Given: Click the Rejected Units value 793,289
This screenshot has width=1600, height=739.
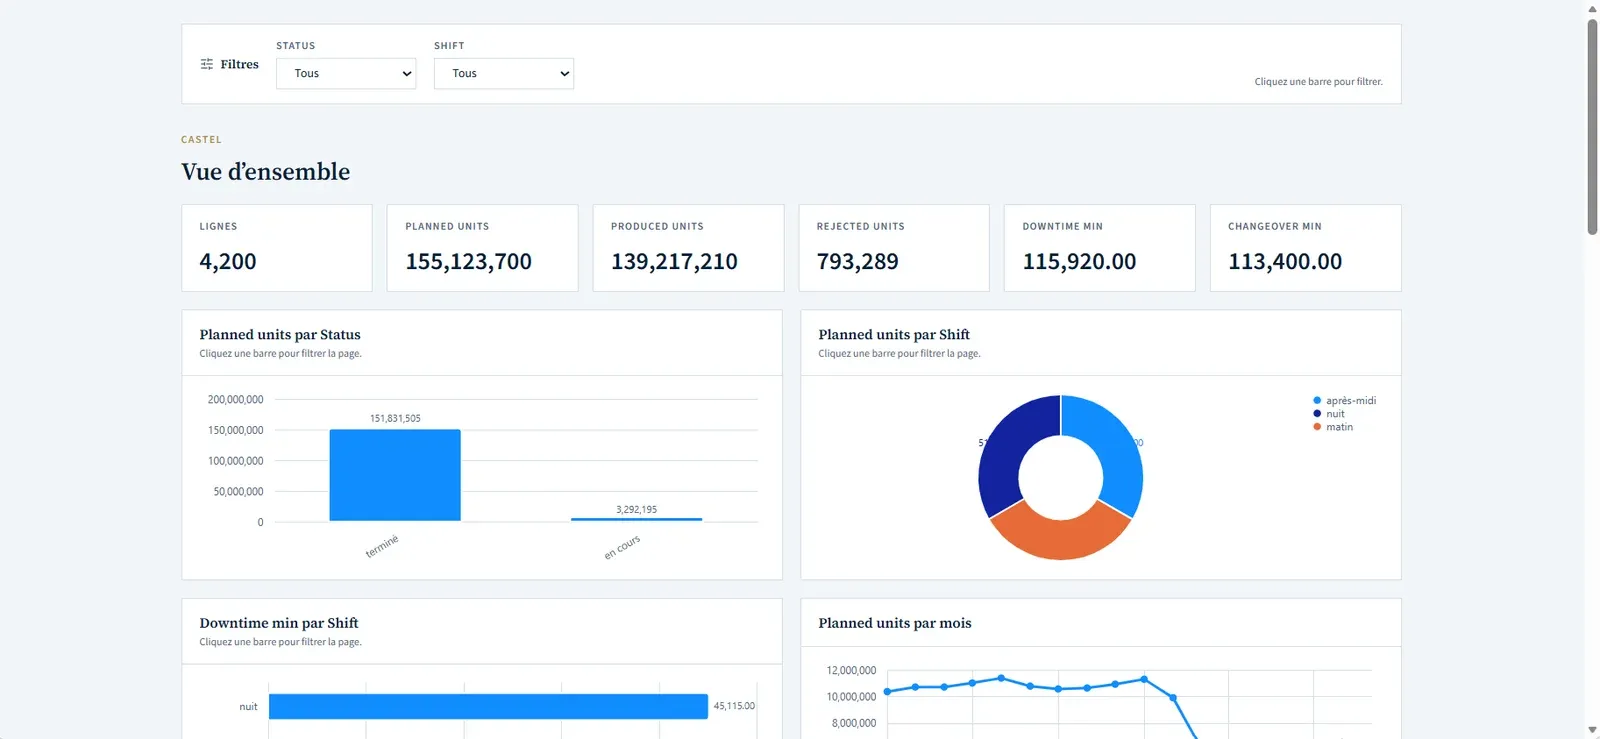Looking at the screenshot, I should 857,261.
